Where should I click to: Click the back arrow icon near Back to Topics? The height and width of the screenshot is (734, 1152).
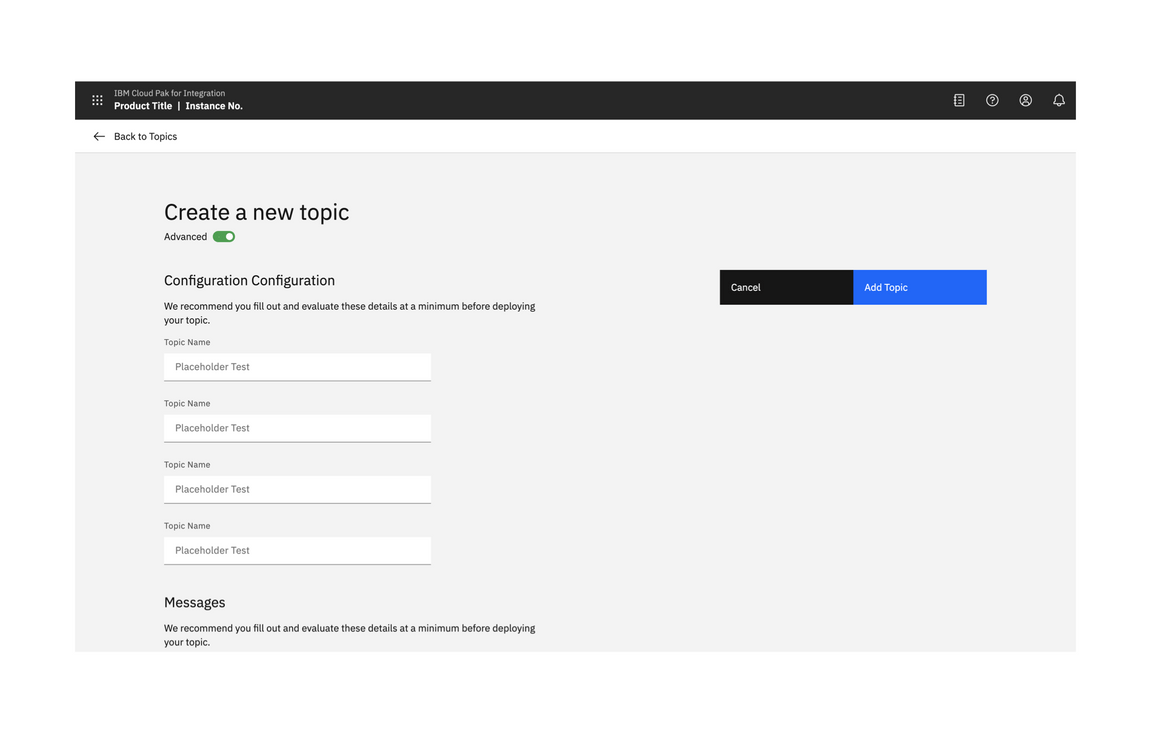coord(98,136)
